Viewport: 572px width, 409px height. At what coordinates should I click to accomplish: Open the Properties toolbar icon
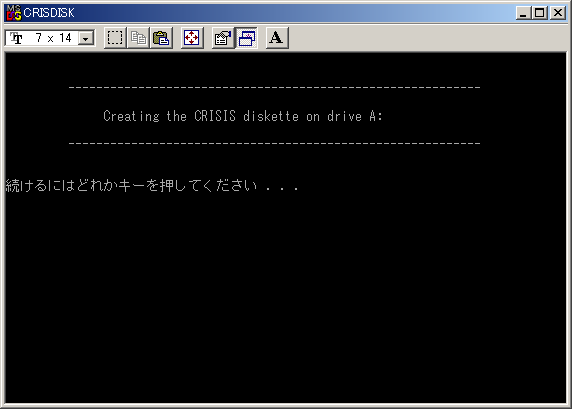[x=223, y=38]
